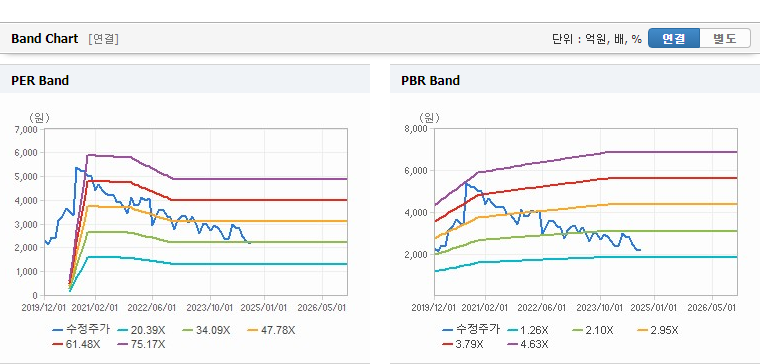Toggle the 1.26X legend entry

[x=528, y=330]
